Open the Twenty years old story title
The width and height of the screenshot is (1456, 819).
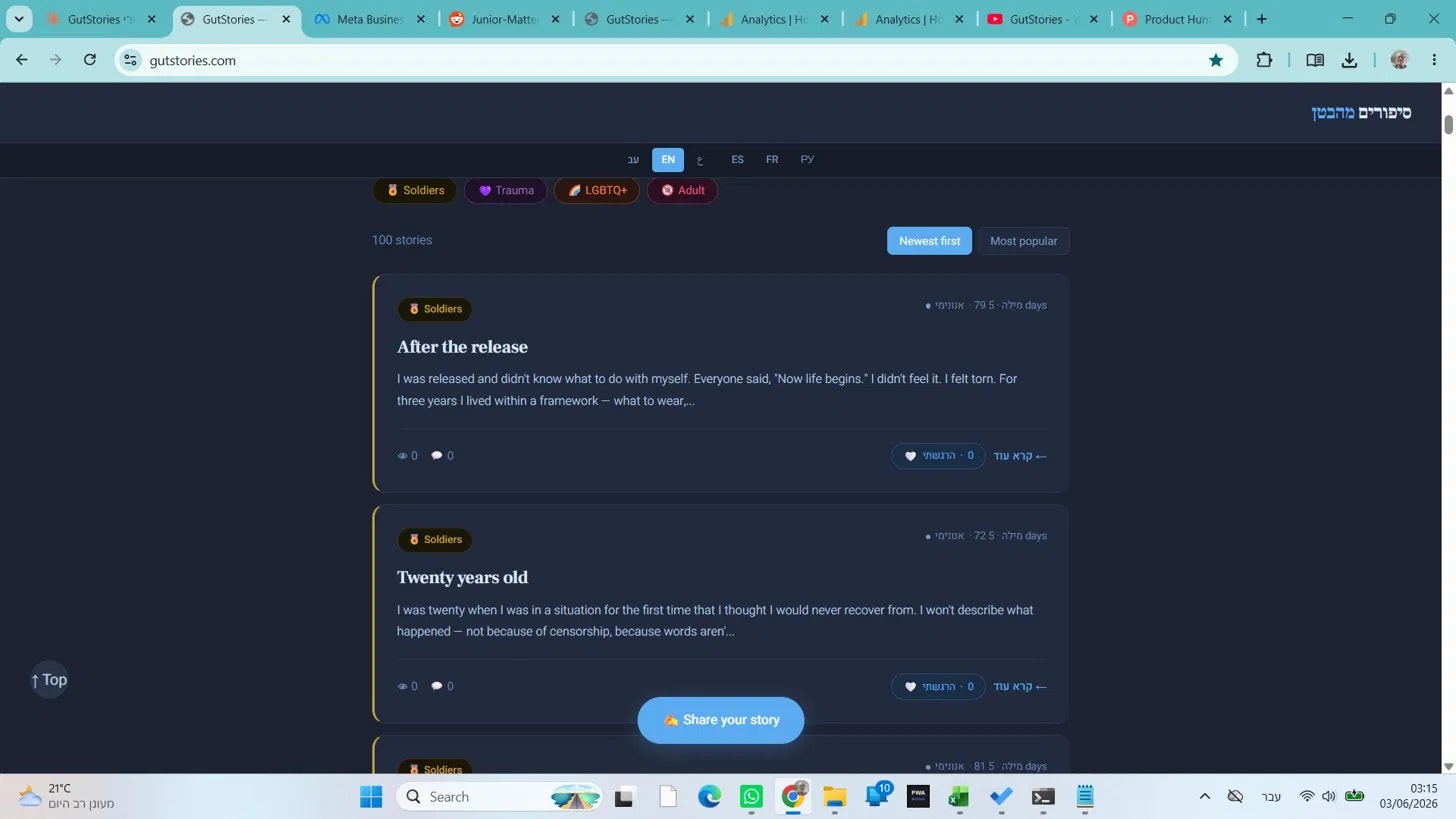coord(462,578)
